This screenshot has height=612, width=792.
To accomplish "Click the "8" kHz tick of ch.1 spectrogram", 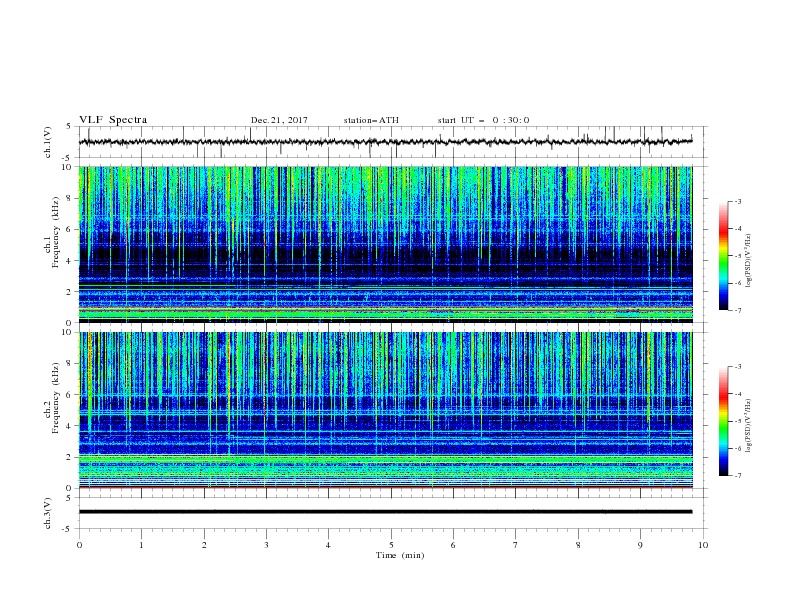I will click(70, 198).
